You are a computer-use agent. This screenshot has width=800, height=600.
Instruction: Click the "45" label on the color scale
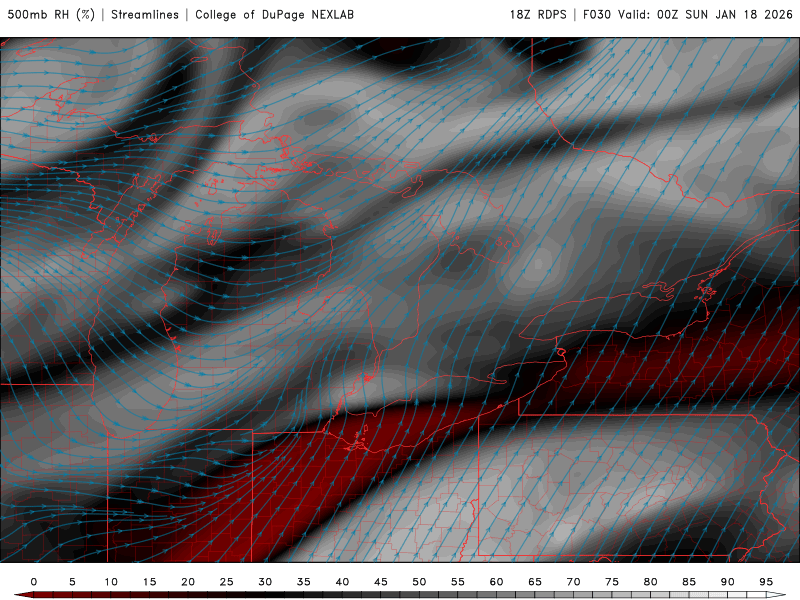click(x=381, y=582)
